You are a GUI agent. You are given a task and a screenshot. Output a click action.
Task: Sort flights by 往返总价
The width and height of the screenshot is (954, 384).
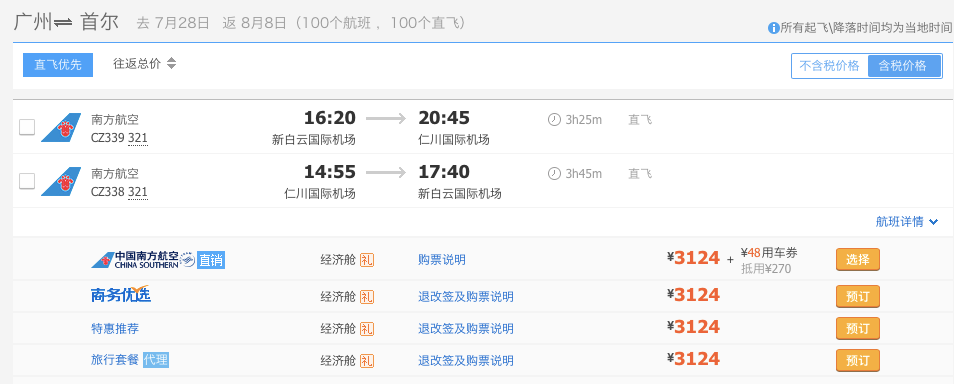coord(145,63)
